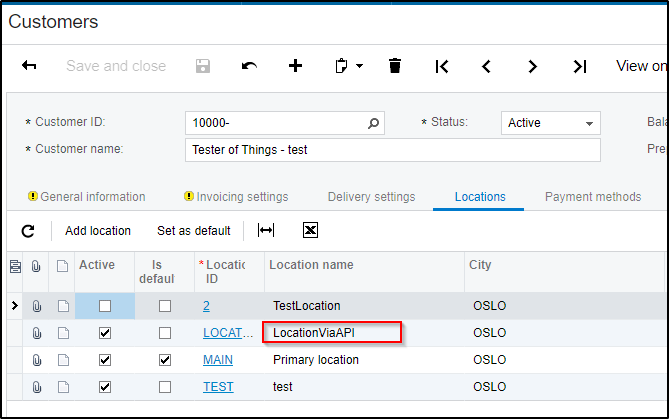Open the Payment methods tab
The height and width of the screenshot is (419, 669).
[x=593, y=197]
